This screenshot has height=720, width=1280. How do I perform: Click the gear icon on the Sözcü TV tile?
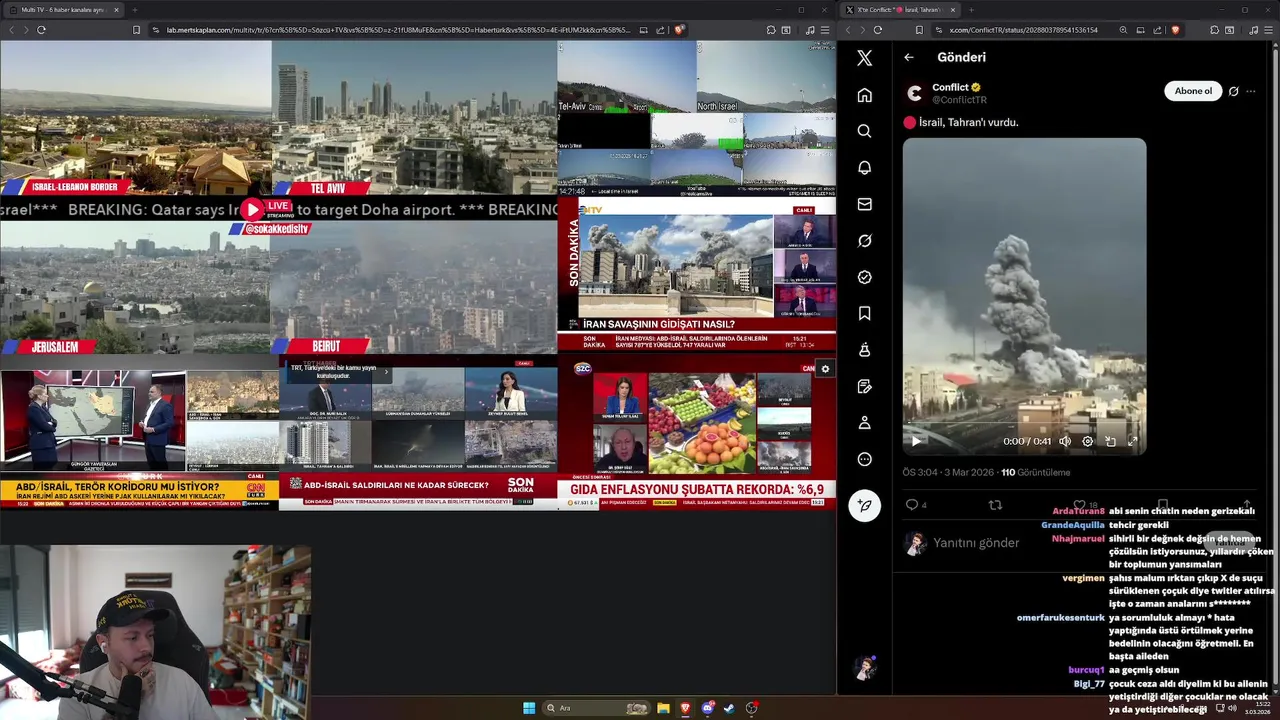point(825,369)
